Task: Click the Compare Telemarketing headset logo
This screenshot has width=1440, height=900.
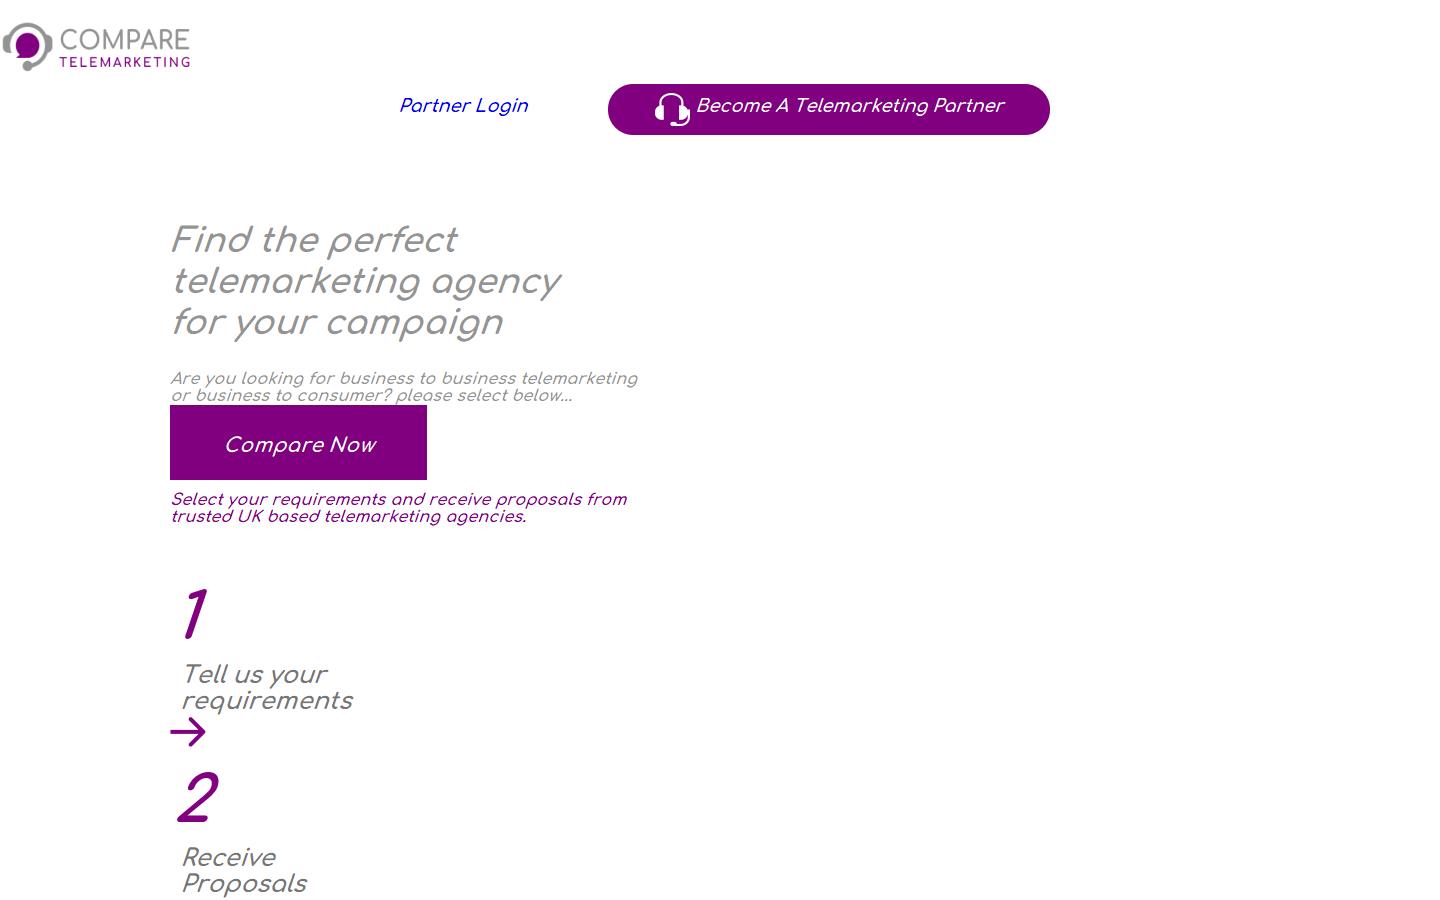Action: [27, 45]
